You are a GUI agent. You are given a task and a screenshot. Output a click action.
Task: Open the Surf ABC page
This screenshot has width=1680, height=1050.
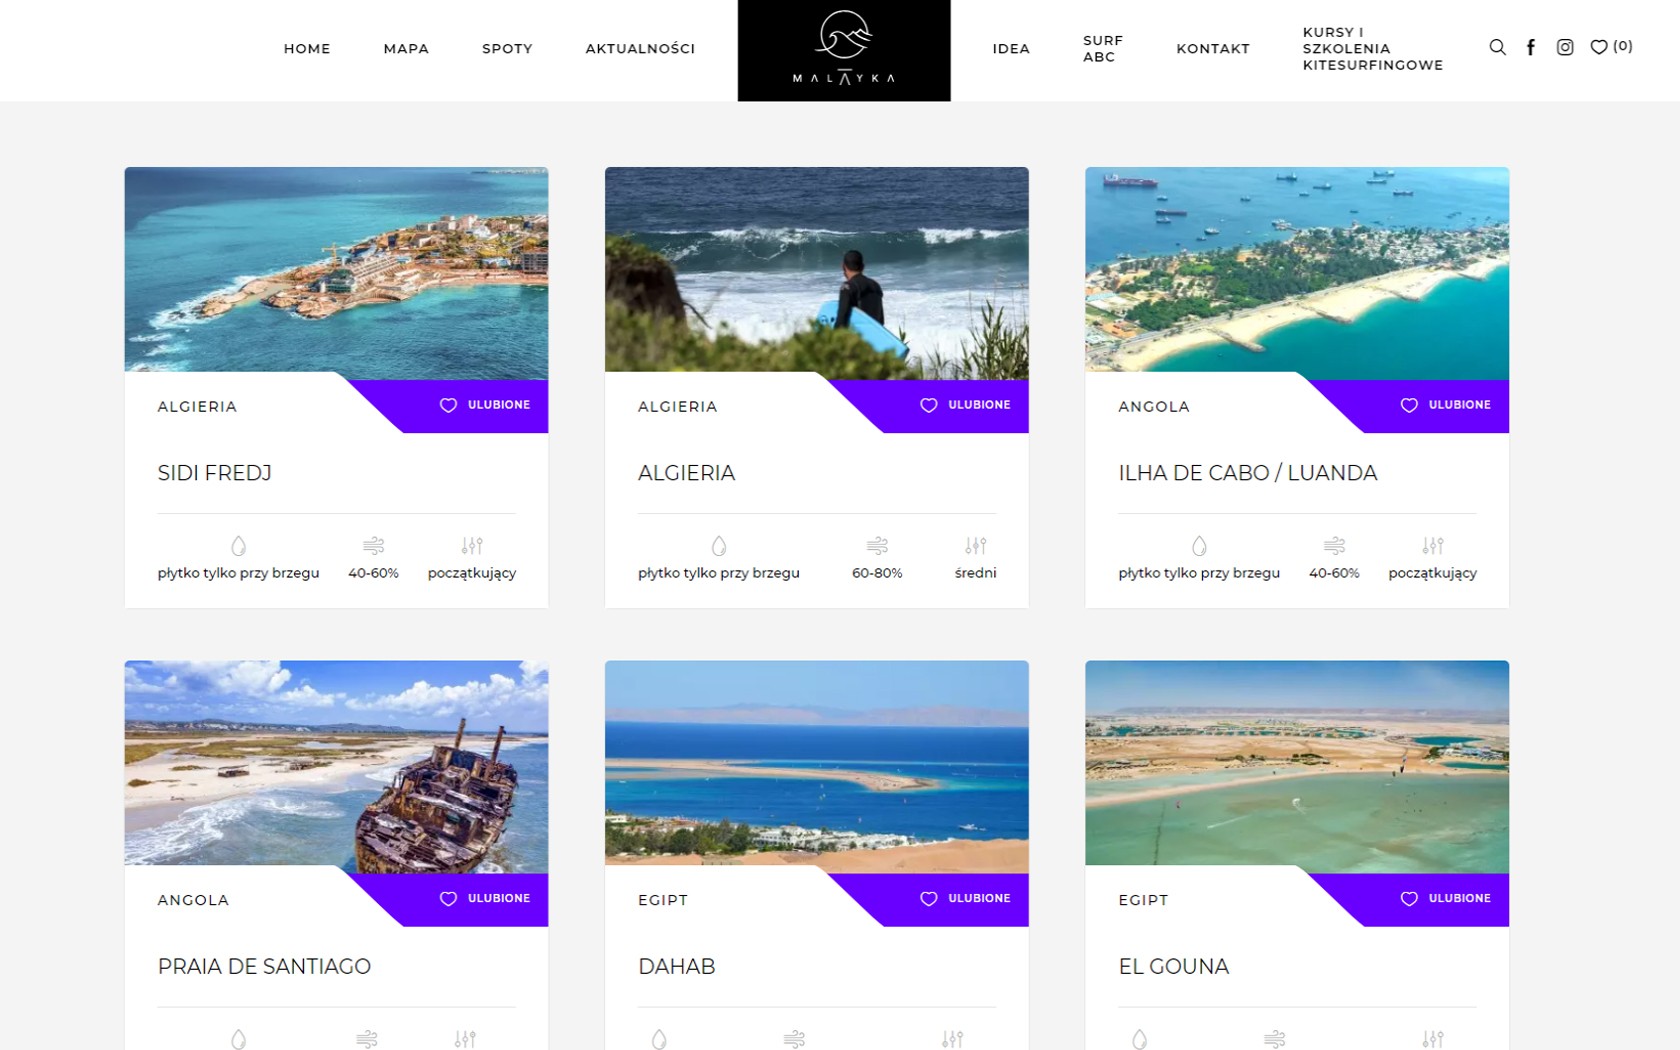pyautogui.click(x=1102, y=48)
